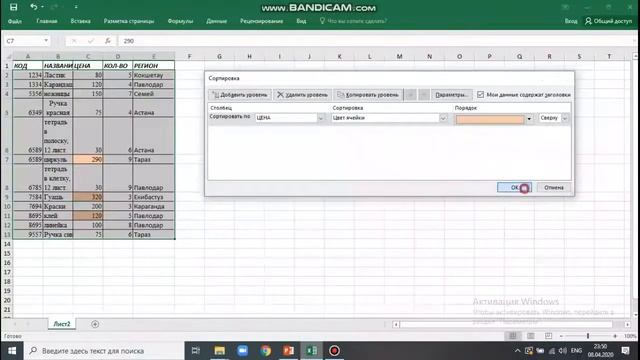This screenshot has height=360, width=640.
Task: Open the color order dropdown arrow
Action: 529,119
